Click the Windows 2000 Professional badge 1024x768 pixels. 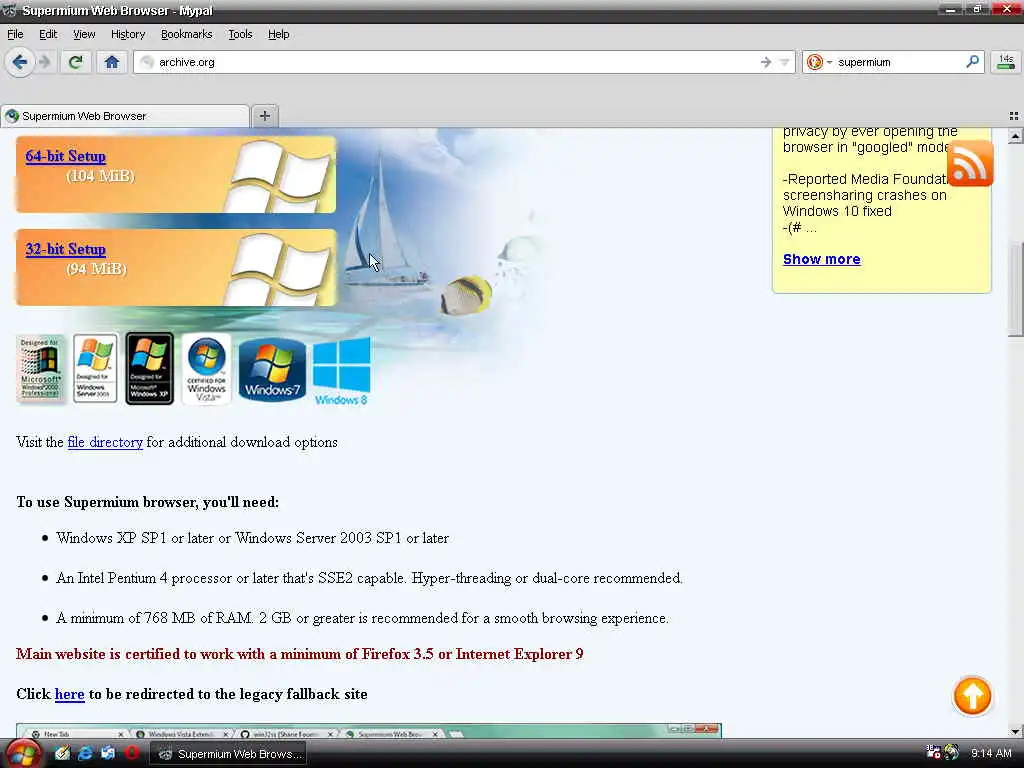(40, 369)
